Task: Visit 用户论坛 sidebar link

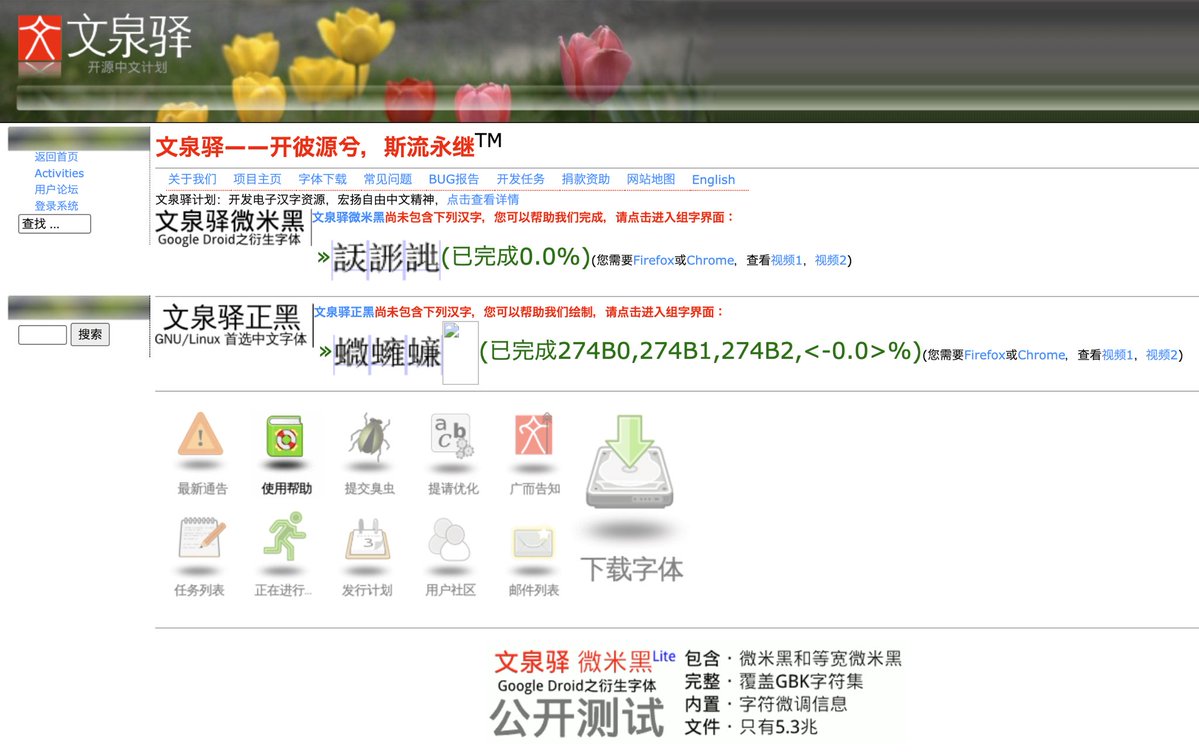Action: (56, 190)
